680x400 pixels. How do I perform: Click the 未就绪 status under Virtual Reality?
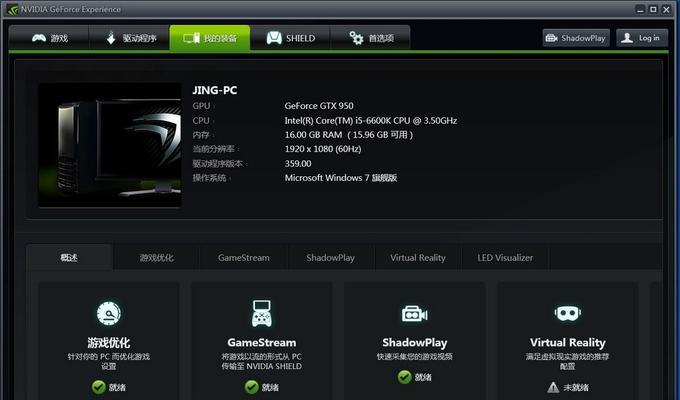(576, 387)
